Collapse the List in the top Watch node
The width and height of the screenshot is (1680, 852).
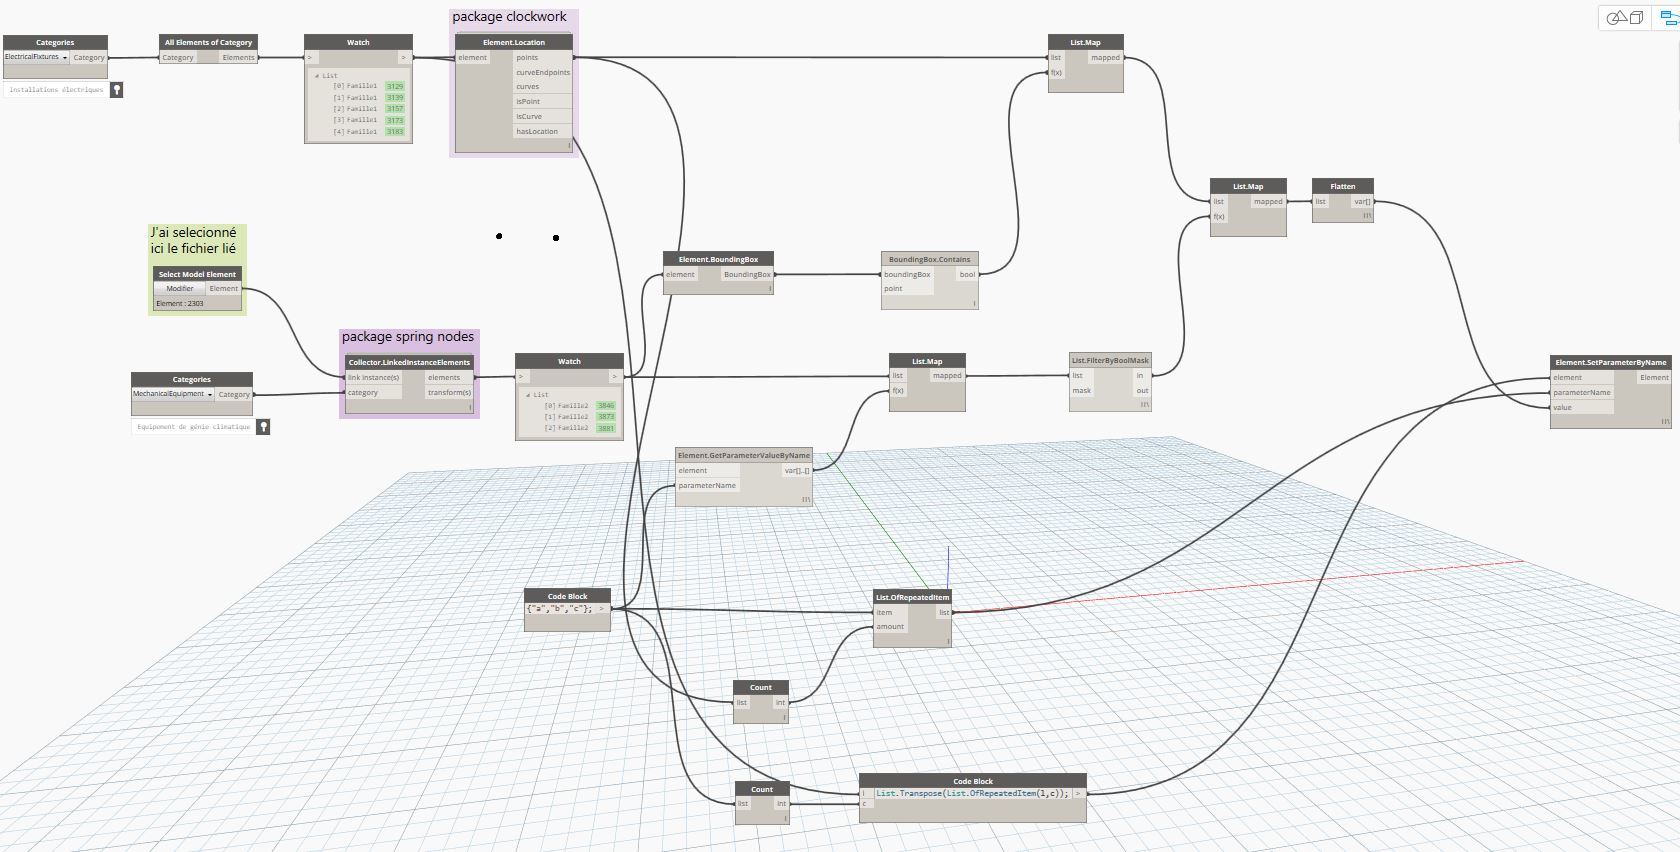(x=318, y=76)
